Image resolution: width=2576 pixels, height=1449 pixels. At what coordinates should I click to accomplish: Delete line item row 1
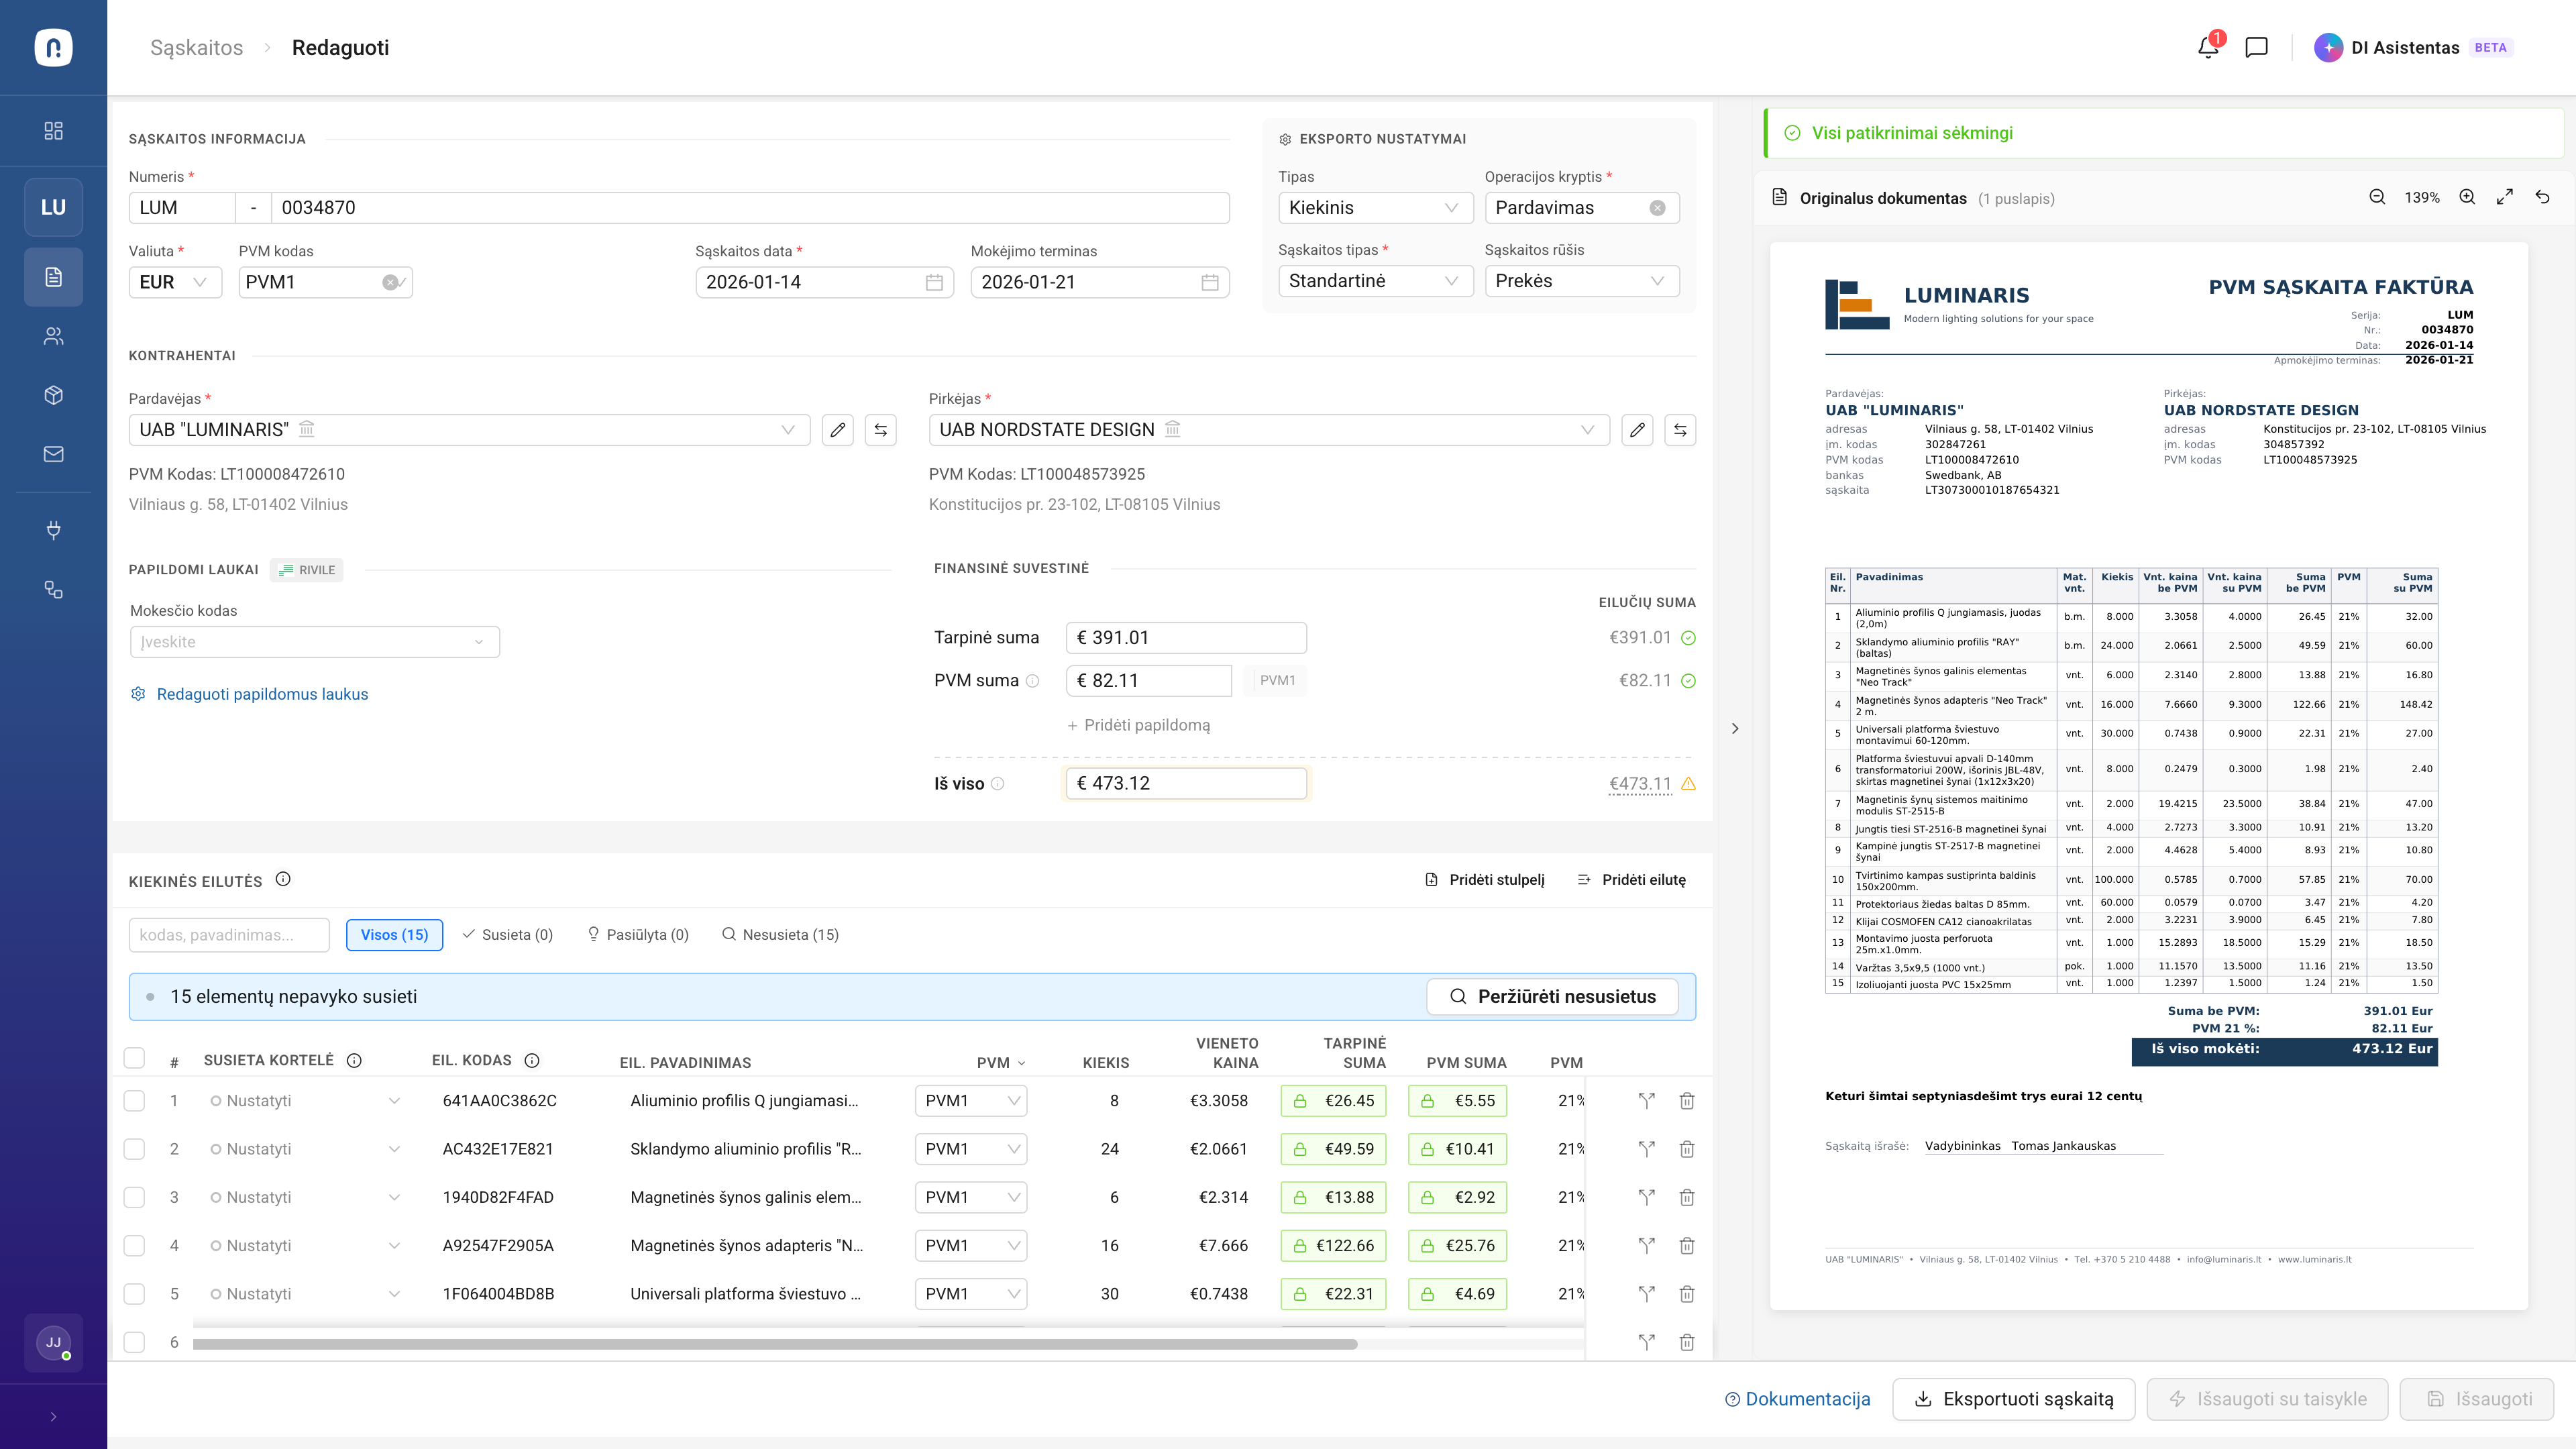point(1687,1101)
